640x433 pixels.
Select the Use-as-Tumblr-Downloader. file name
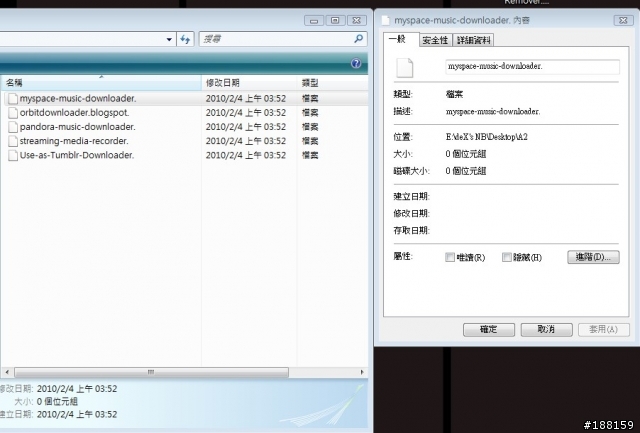(x=77, y=155)
